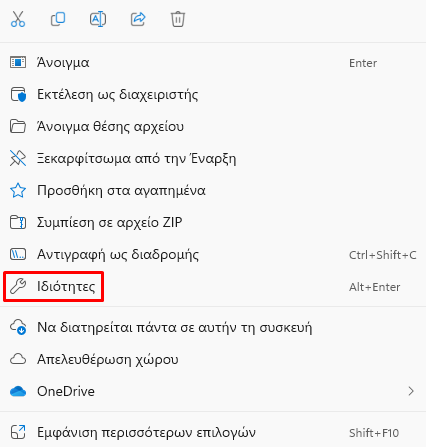The height and width of the screenshot is (447, 426).
Task: Click the unpin icon beside Ξεκαρφίτσωμα
Action: click(18, 159)
